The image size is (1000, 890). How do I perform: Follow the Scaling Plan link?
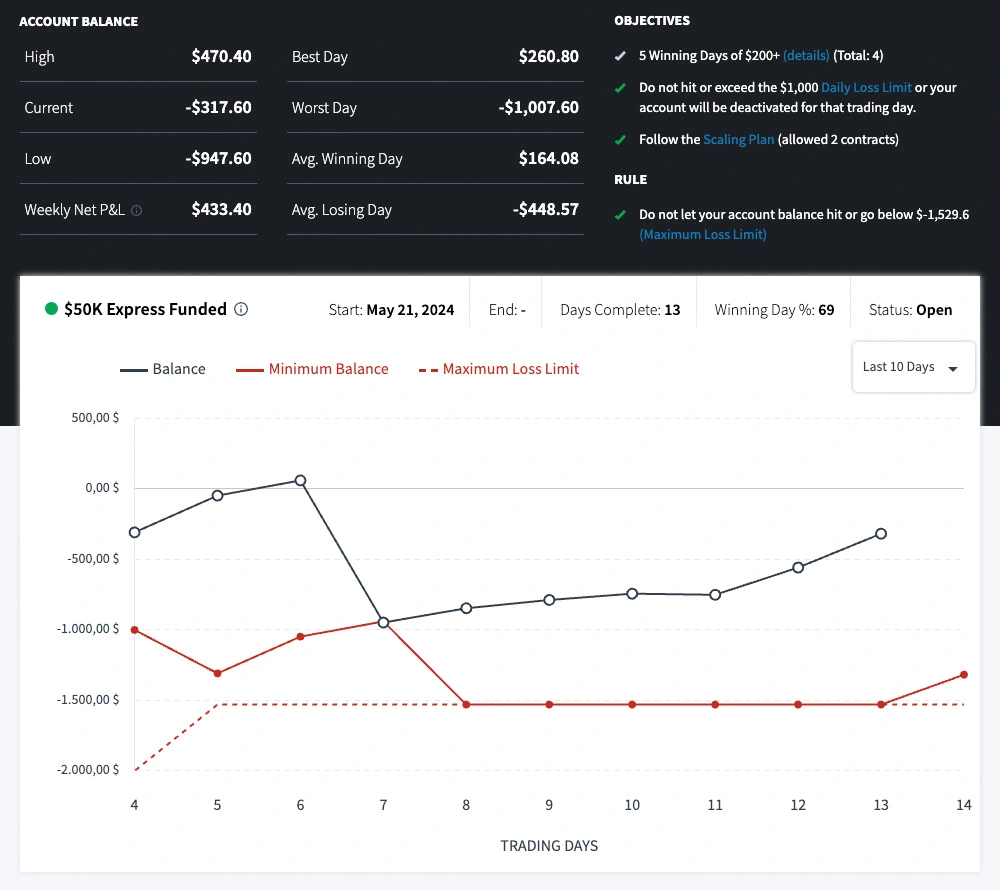click(738, 140)
